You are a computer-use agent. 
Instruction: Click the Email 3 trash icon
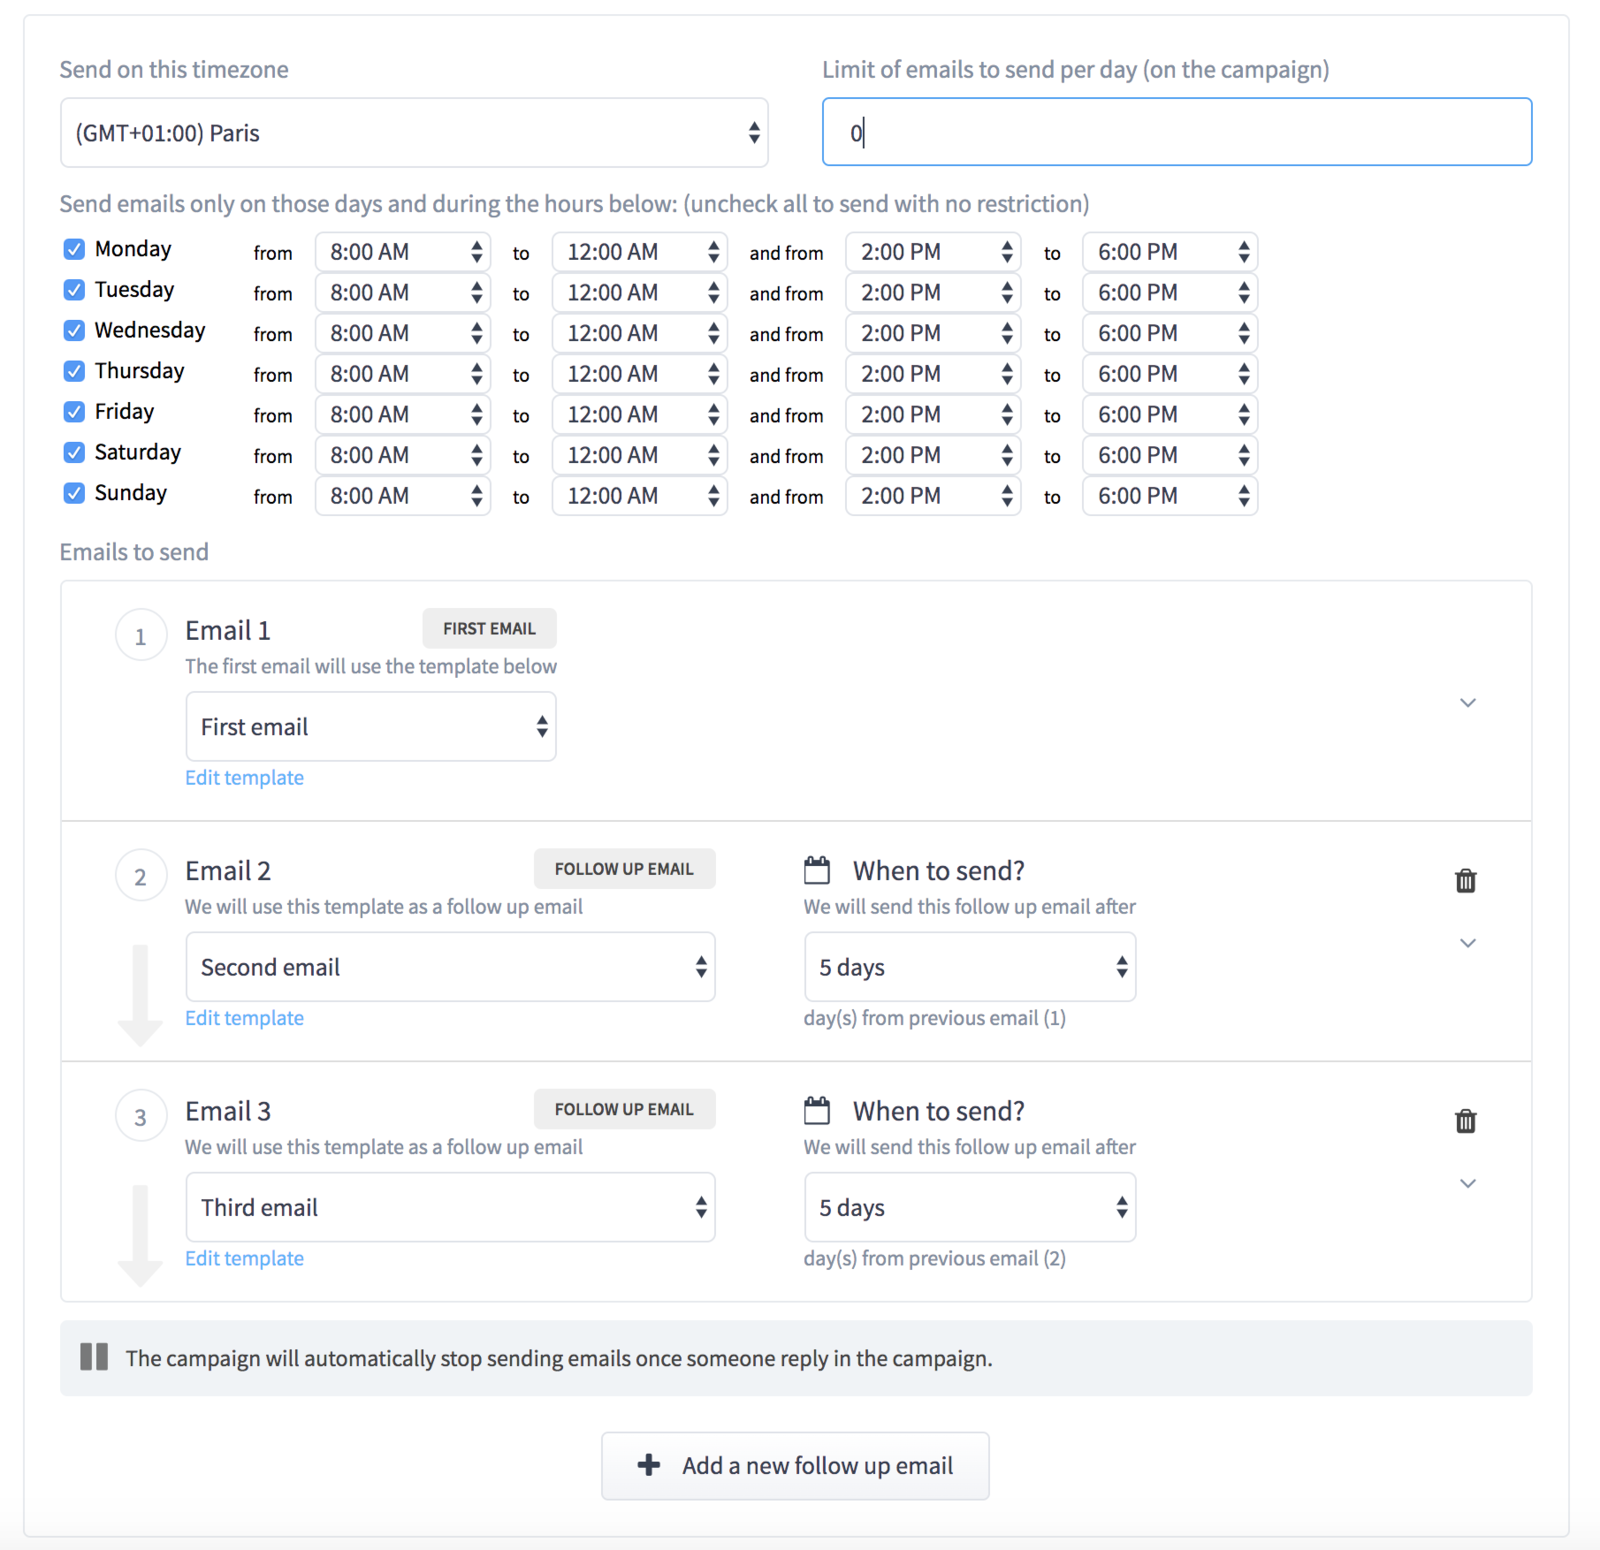(1465, 1121)
